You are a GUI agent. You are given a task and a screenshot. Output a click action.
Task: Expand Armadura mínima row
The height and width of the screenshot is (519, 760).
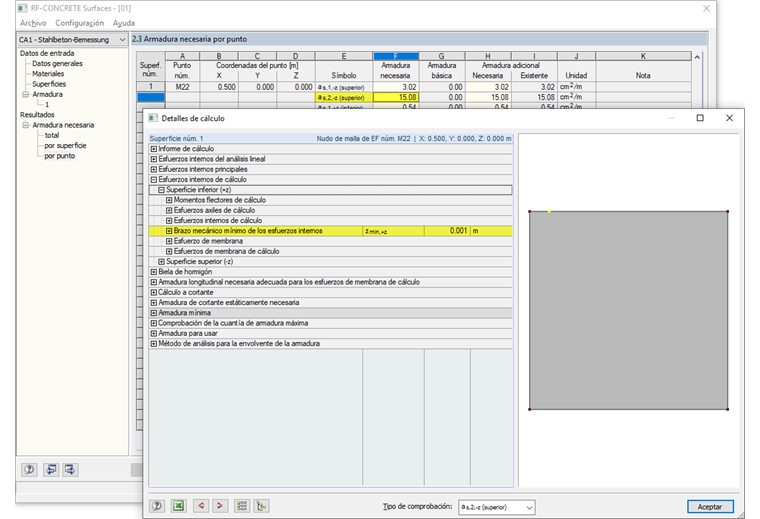tap(154, 313)
